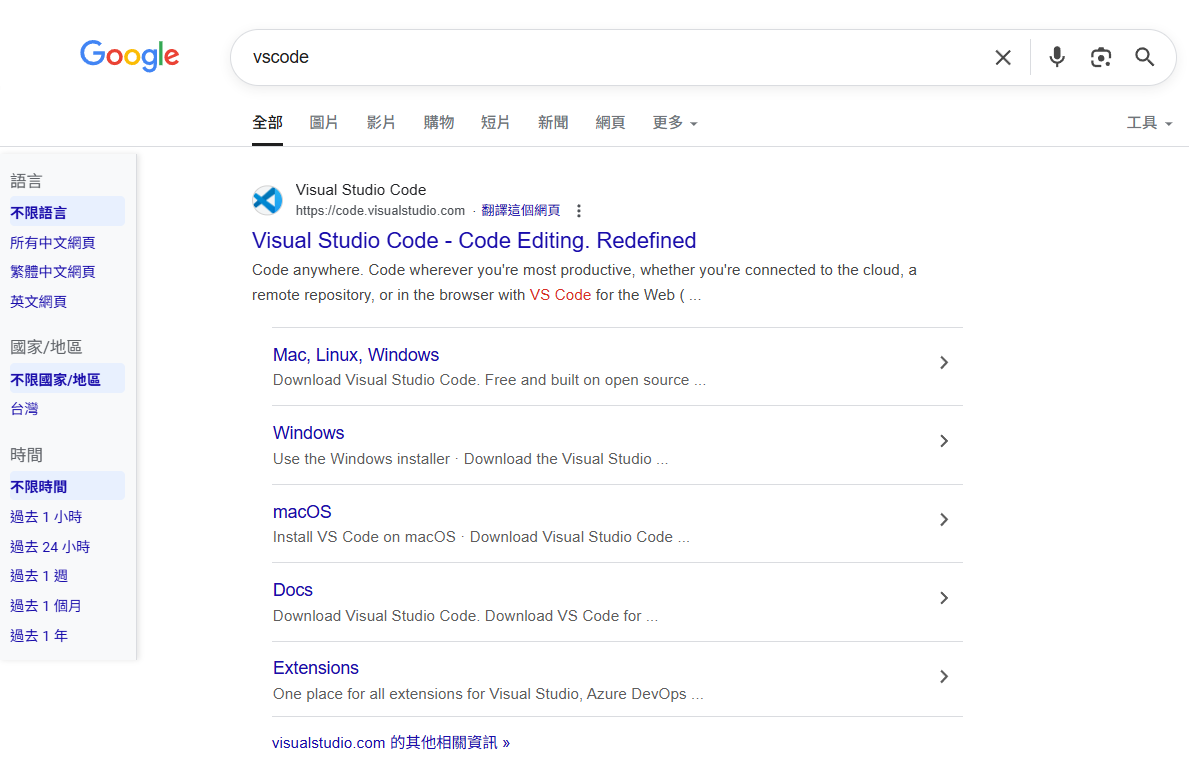Click the One place for all extensions description

(488, 694)
